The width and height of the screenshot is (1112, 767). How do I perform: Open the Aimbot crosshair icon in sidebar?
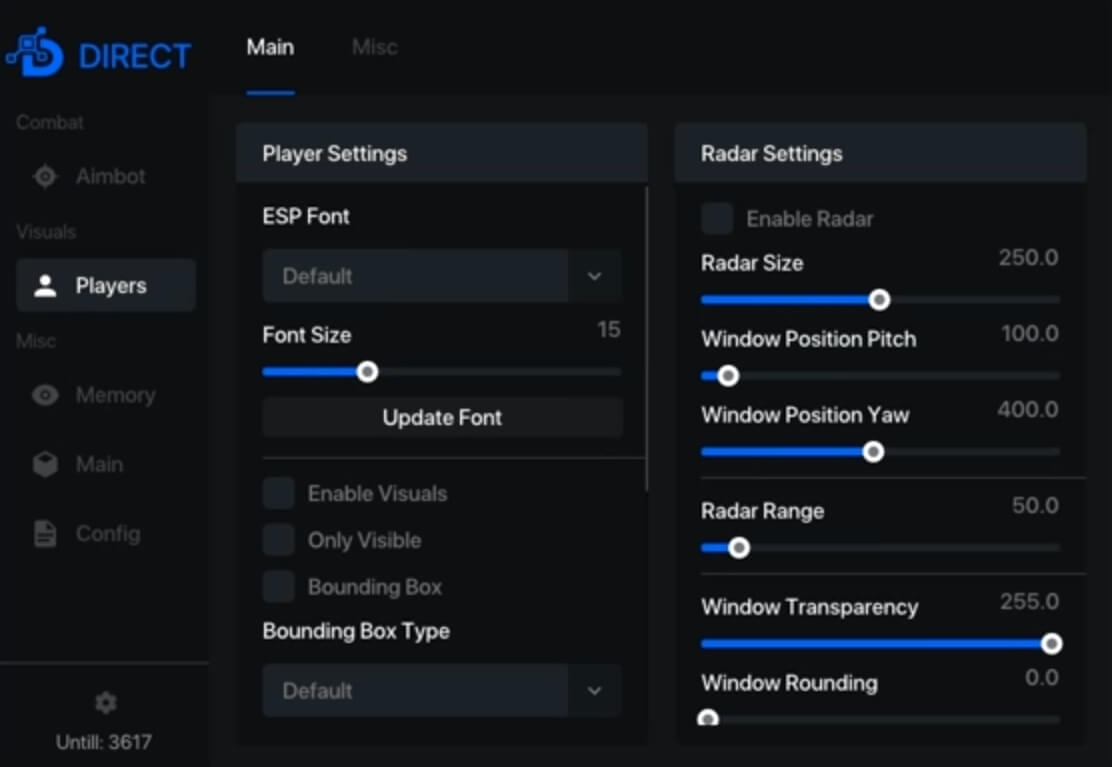pyautogui.click(x=45, y=177)
